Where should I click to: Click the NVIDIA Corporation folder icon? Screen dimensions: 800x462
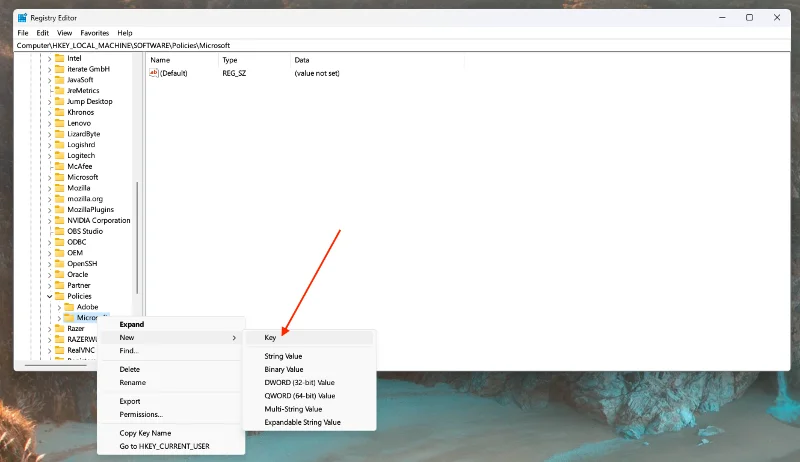point(60,220)
